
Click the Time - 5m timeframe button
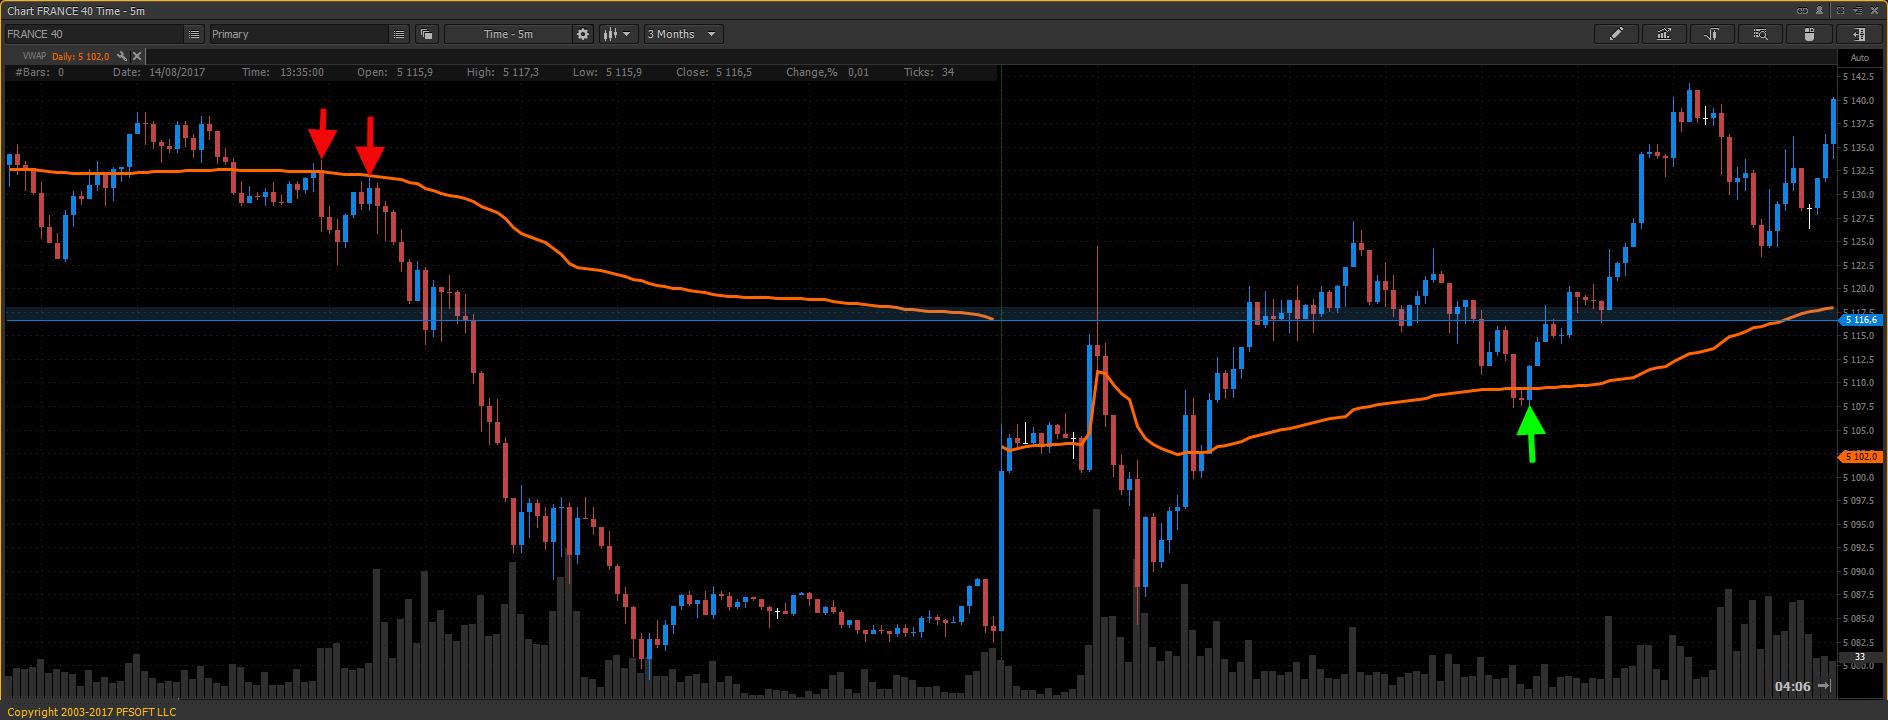coord(509,34)
